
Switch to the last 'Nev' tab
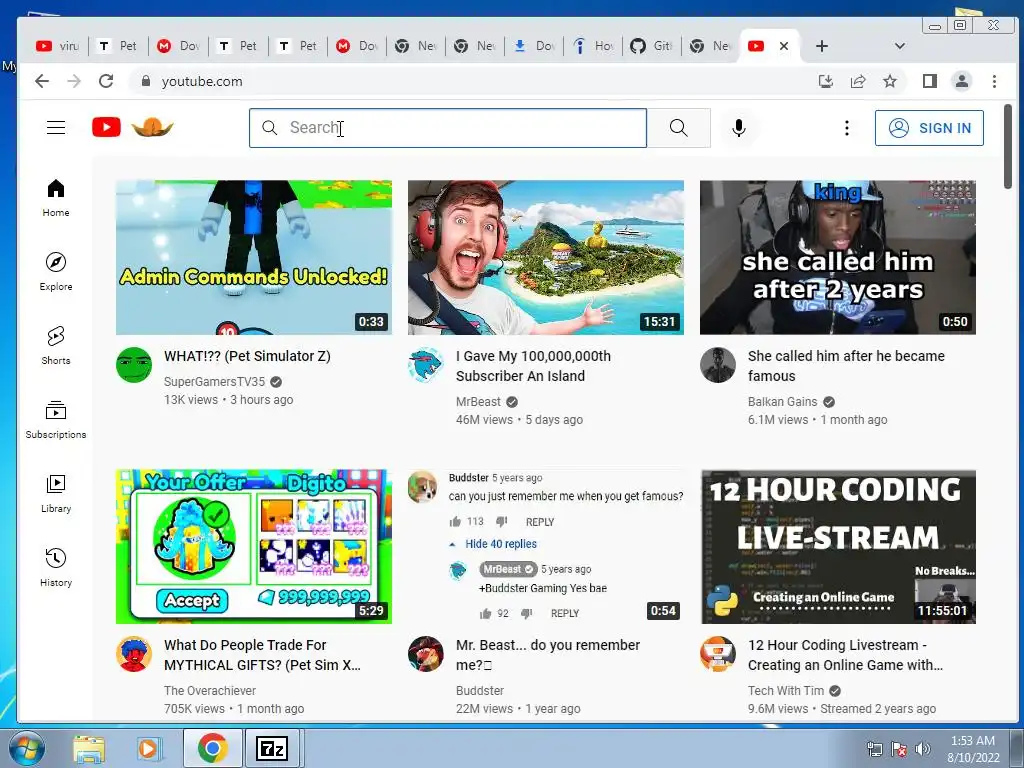(711, 46)
